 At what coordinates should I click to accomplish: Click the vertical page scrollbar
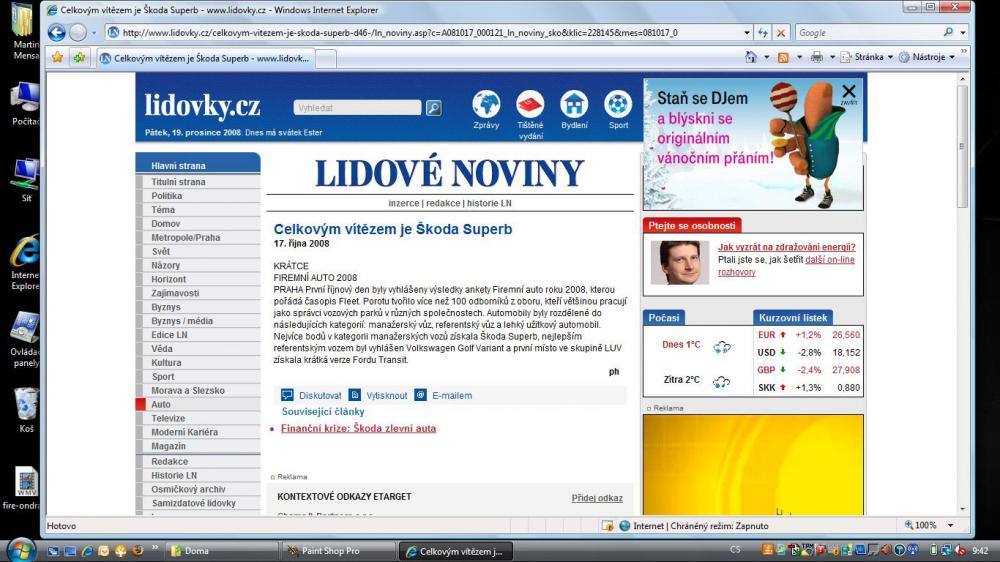962,146
